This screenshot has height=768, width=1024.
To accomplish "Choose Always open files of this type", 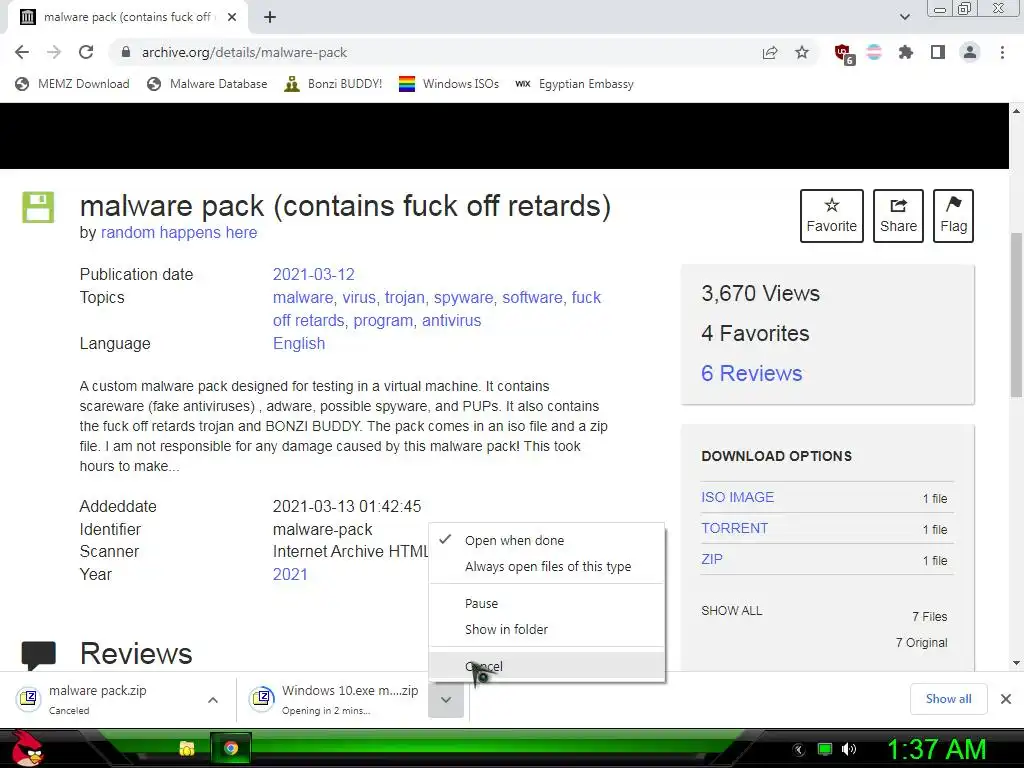I will [547, 567].
